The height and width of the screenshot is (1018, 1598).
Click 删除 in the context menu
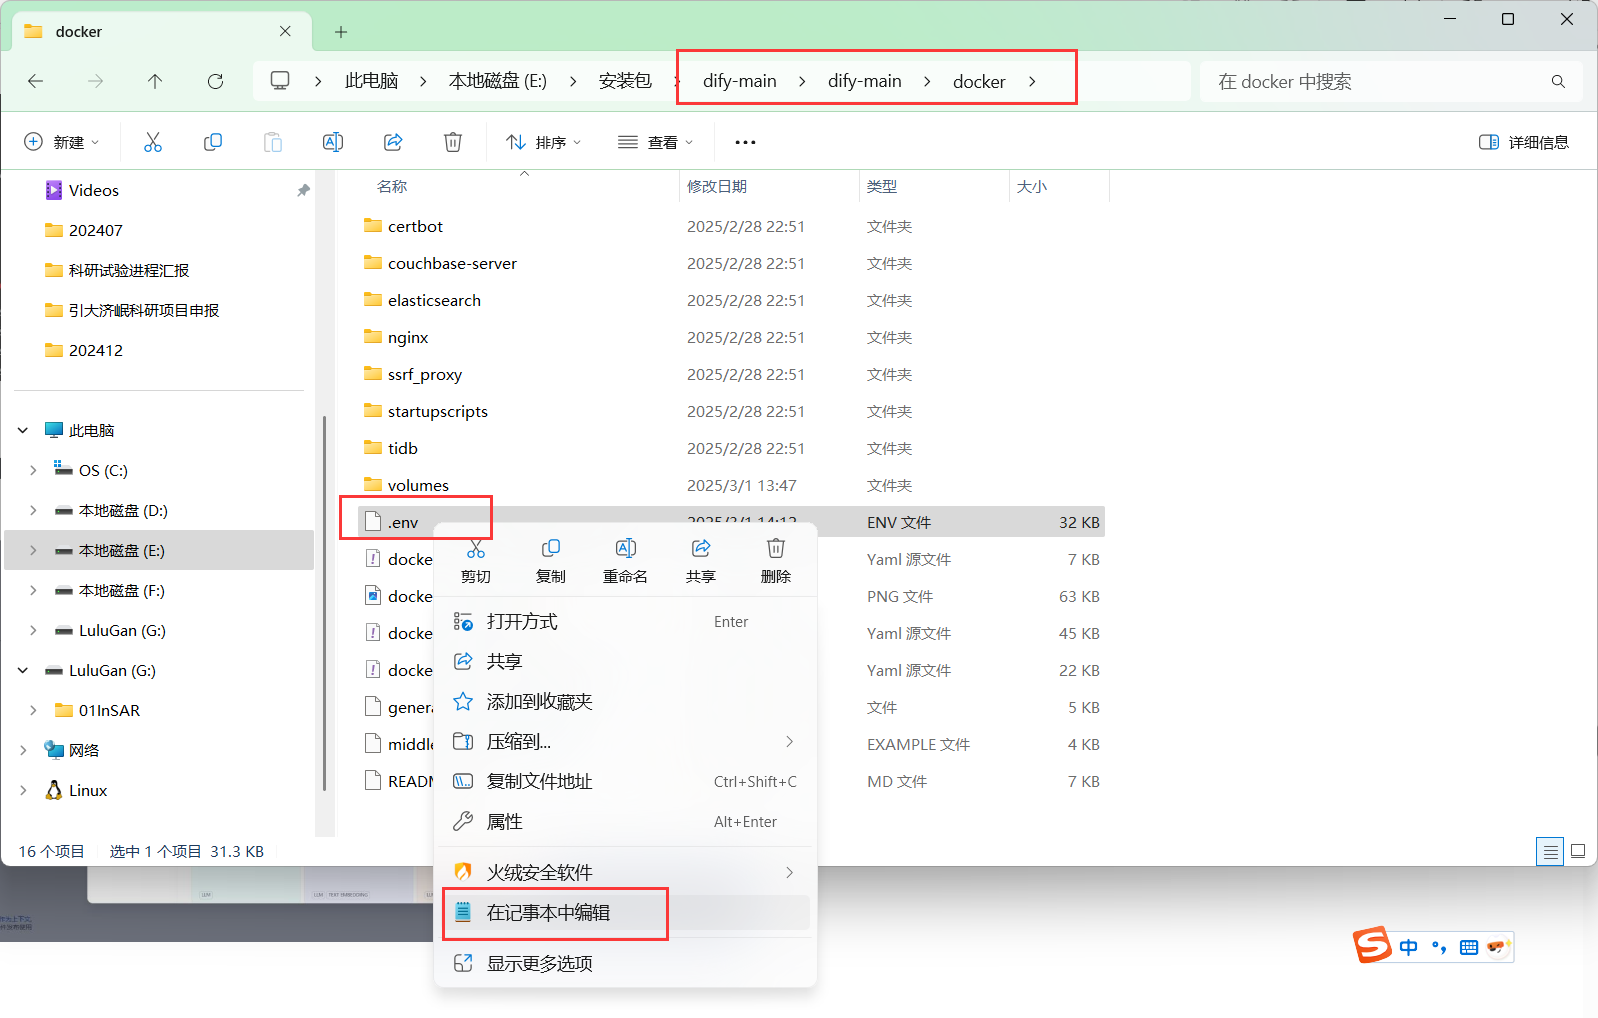(x=776, y=561)
